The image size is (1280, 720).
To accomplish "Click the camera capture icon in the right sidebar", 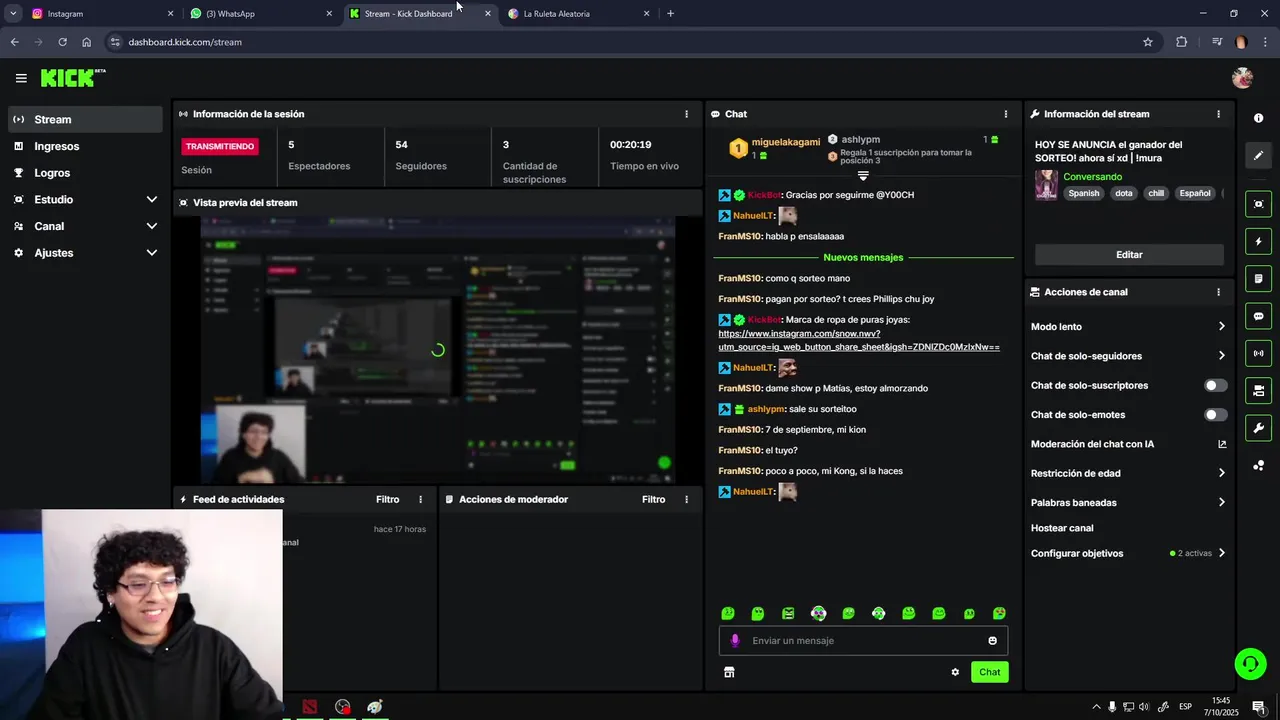I will click(1258, 204).
